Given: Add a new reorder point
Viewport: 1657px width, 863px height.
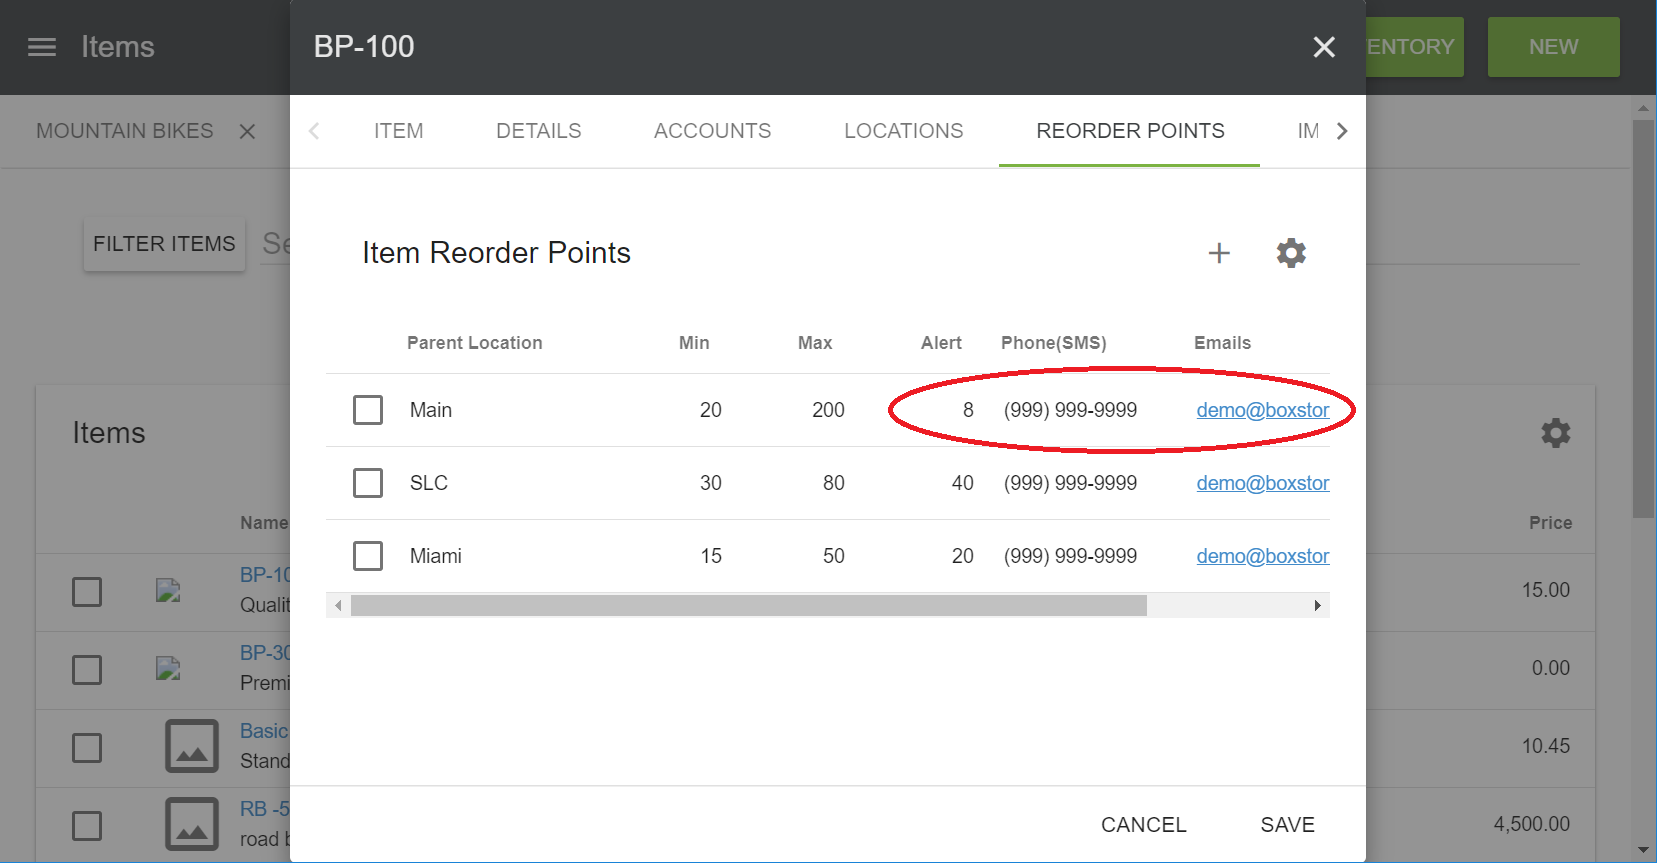Looking at the screenshot, I should [1219, 253].
